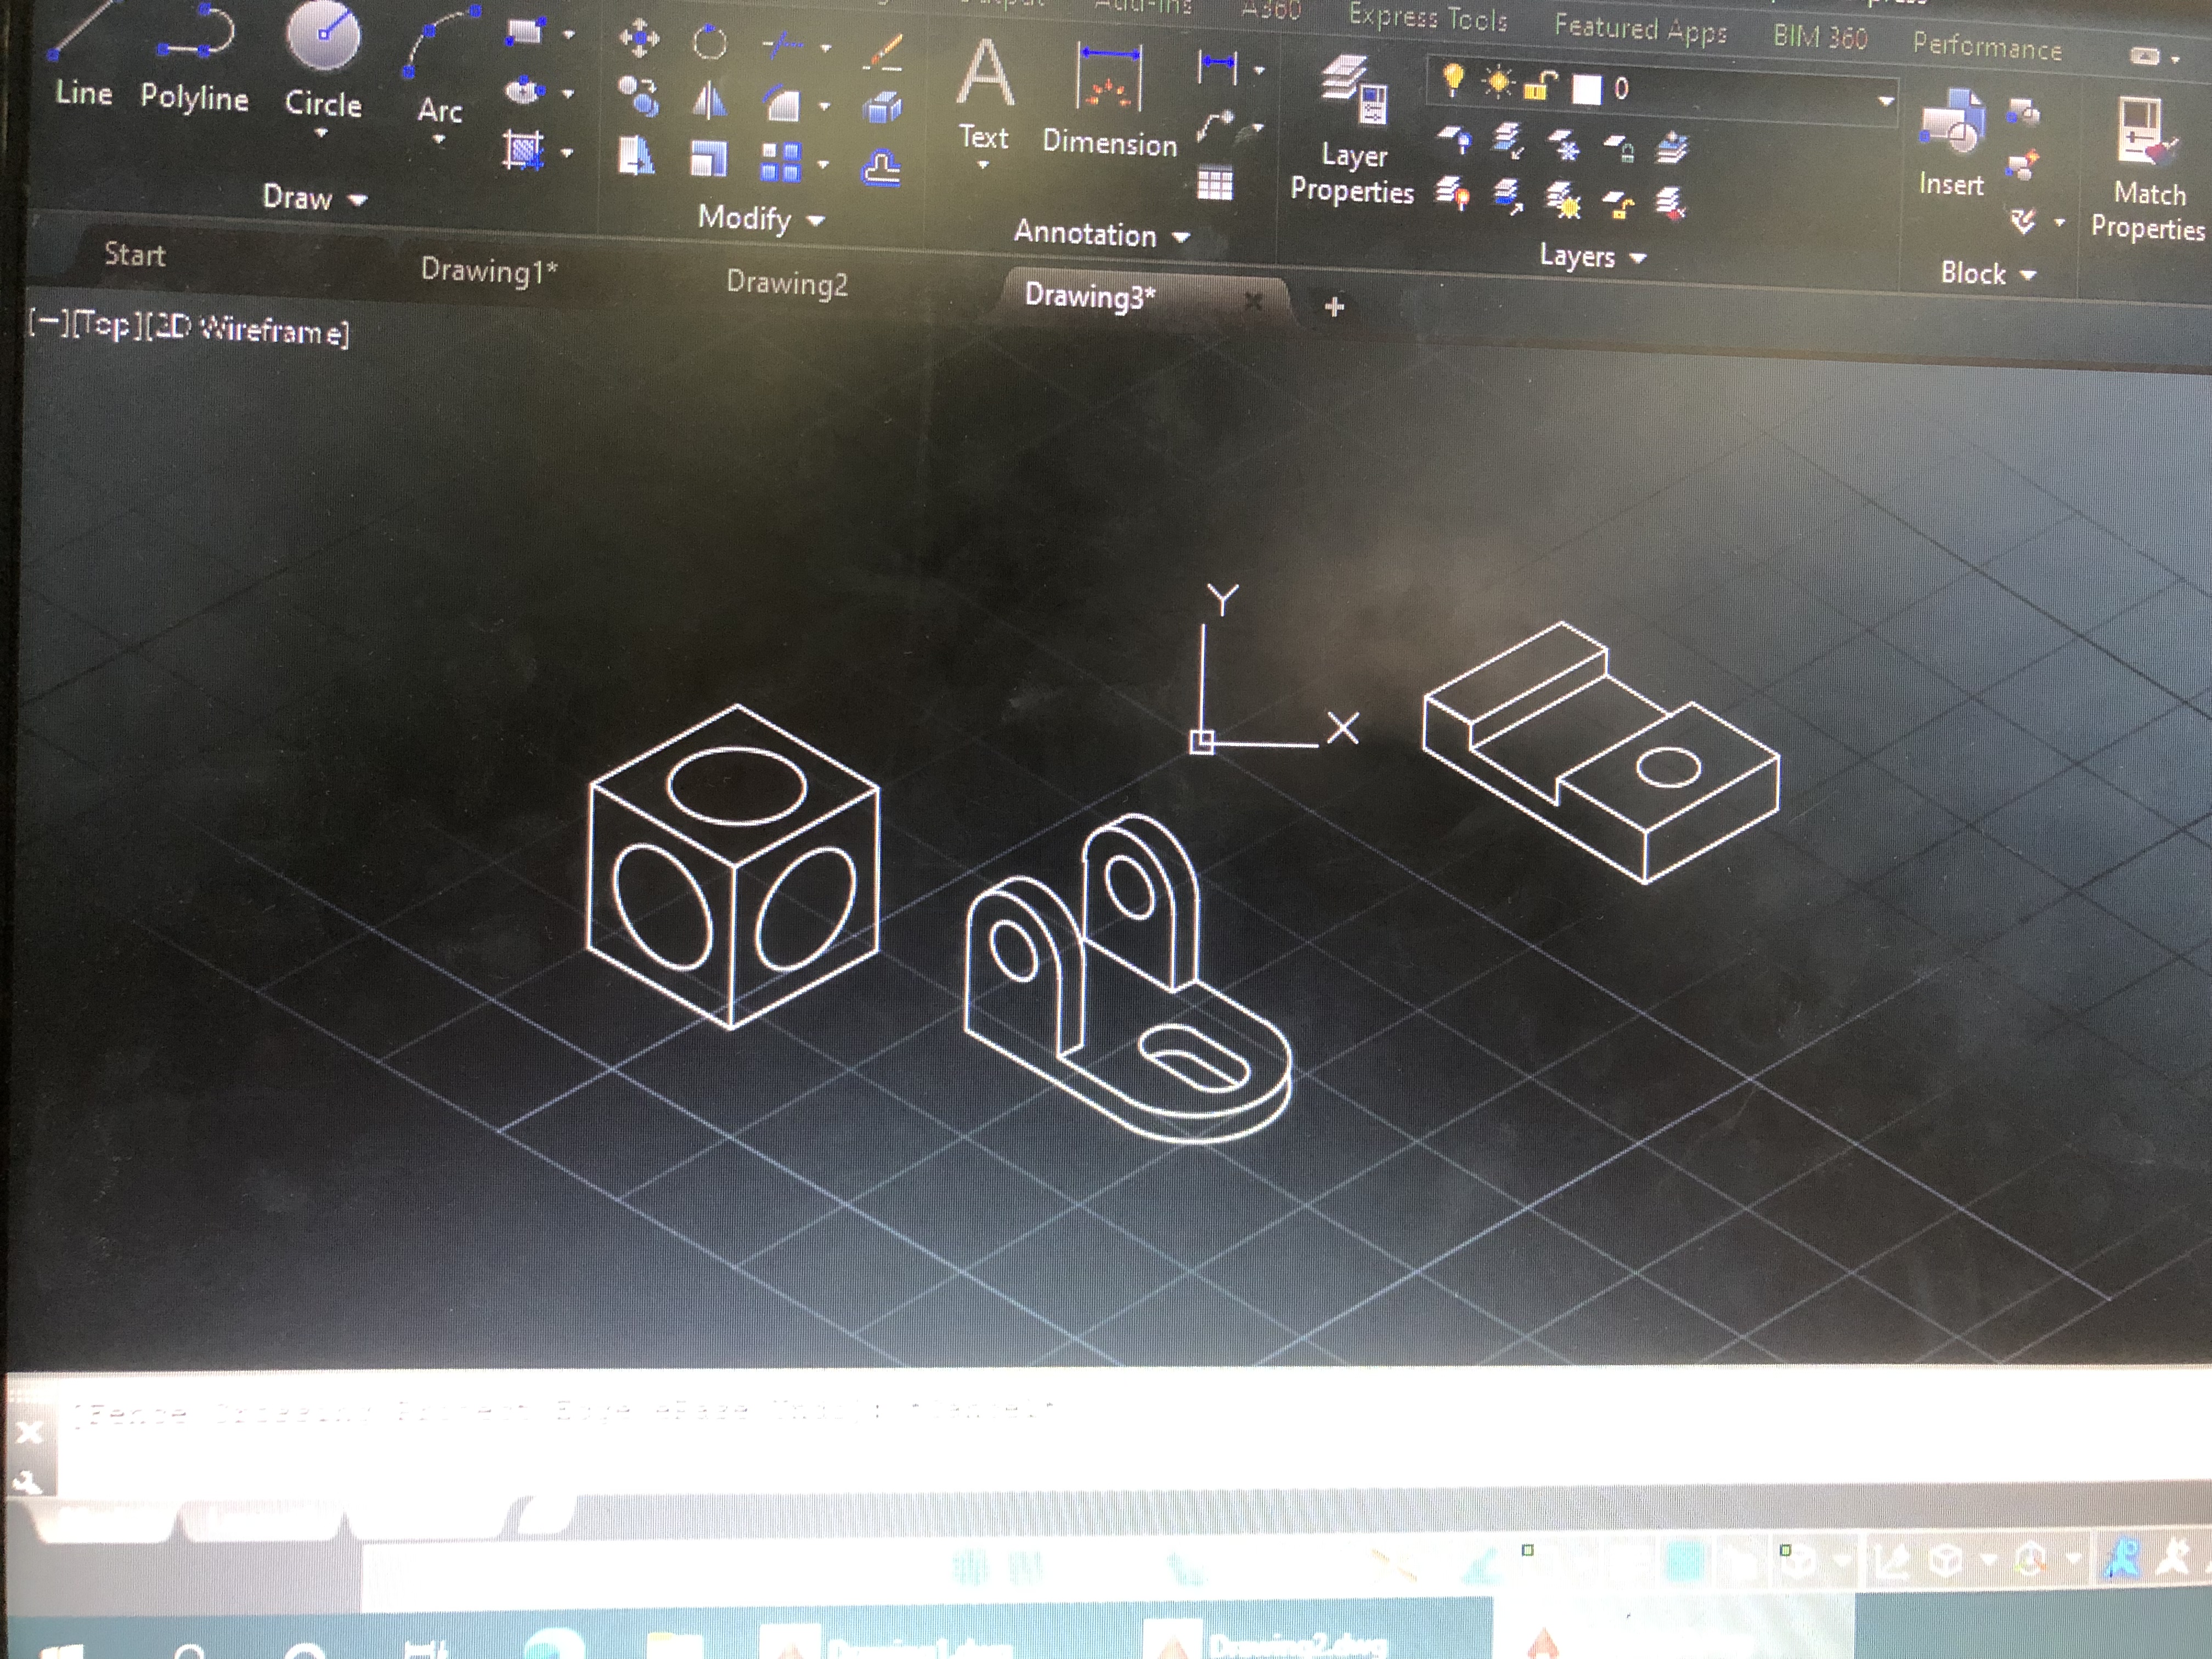The image size is (2212, 1659).
Task: Expand the Layers panel
Action: click(1592, 256)
